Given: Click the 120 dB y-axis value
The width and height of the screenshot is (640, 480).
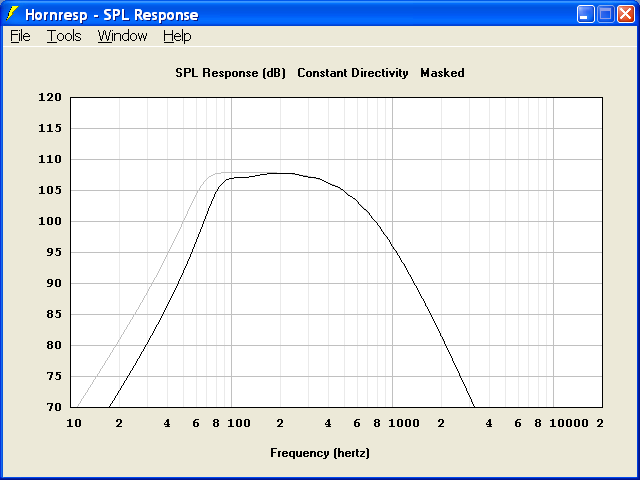Looking at the screenshot, I should [50, 97].
